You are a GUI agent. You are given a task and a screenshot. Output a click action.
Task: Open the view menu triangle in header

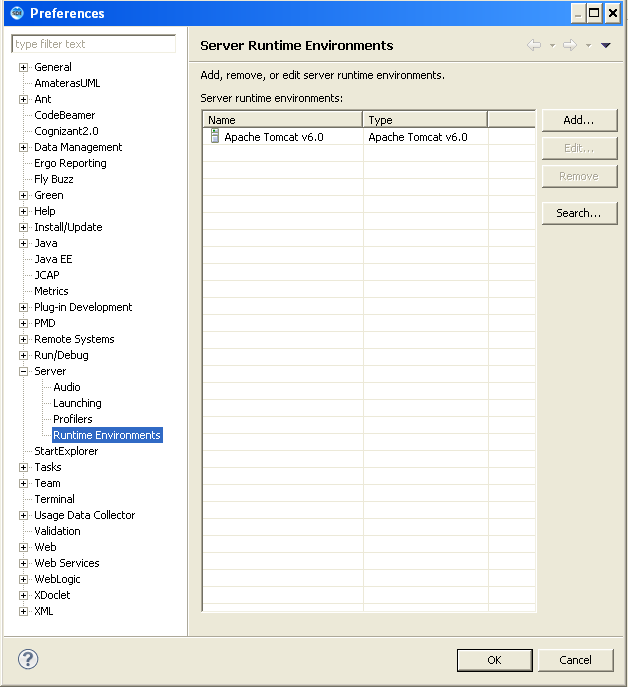606,45
